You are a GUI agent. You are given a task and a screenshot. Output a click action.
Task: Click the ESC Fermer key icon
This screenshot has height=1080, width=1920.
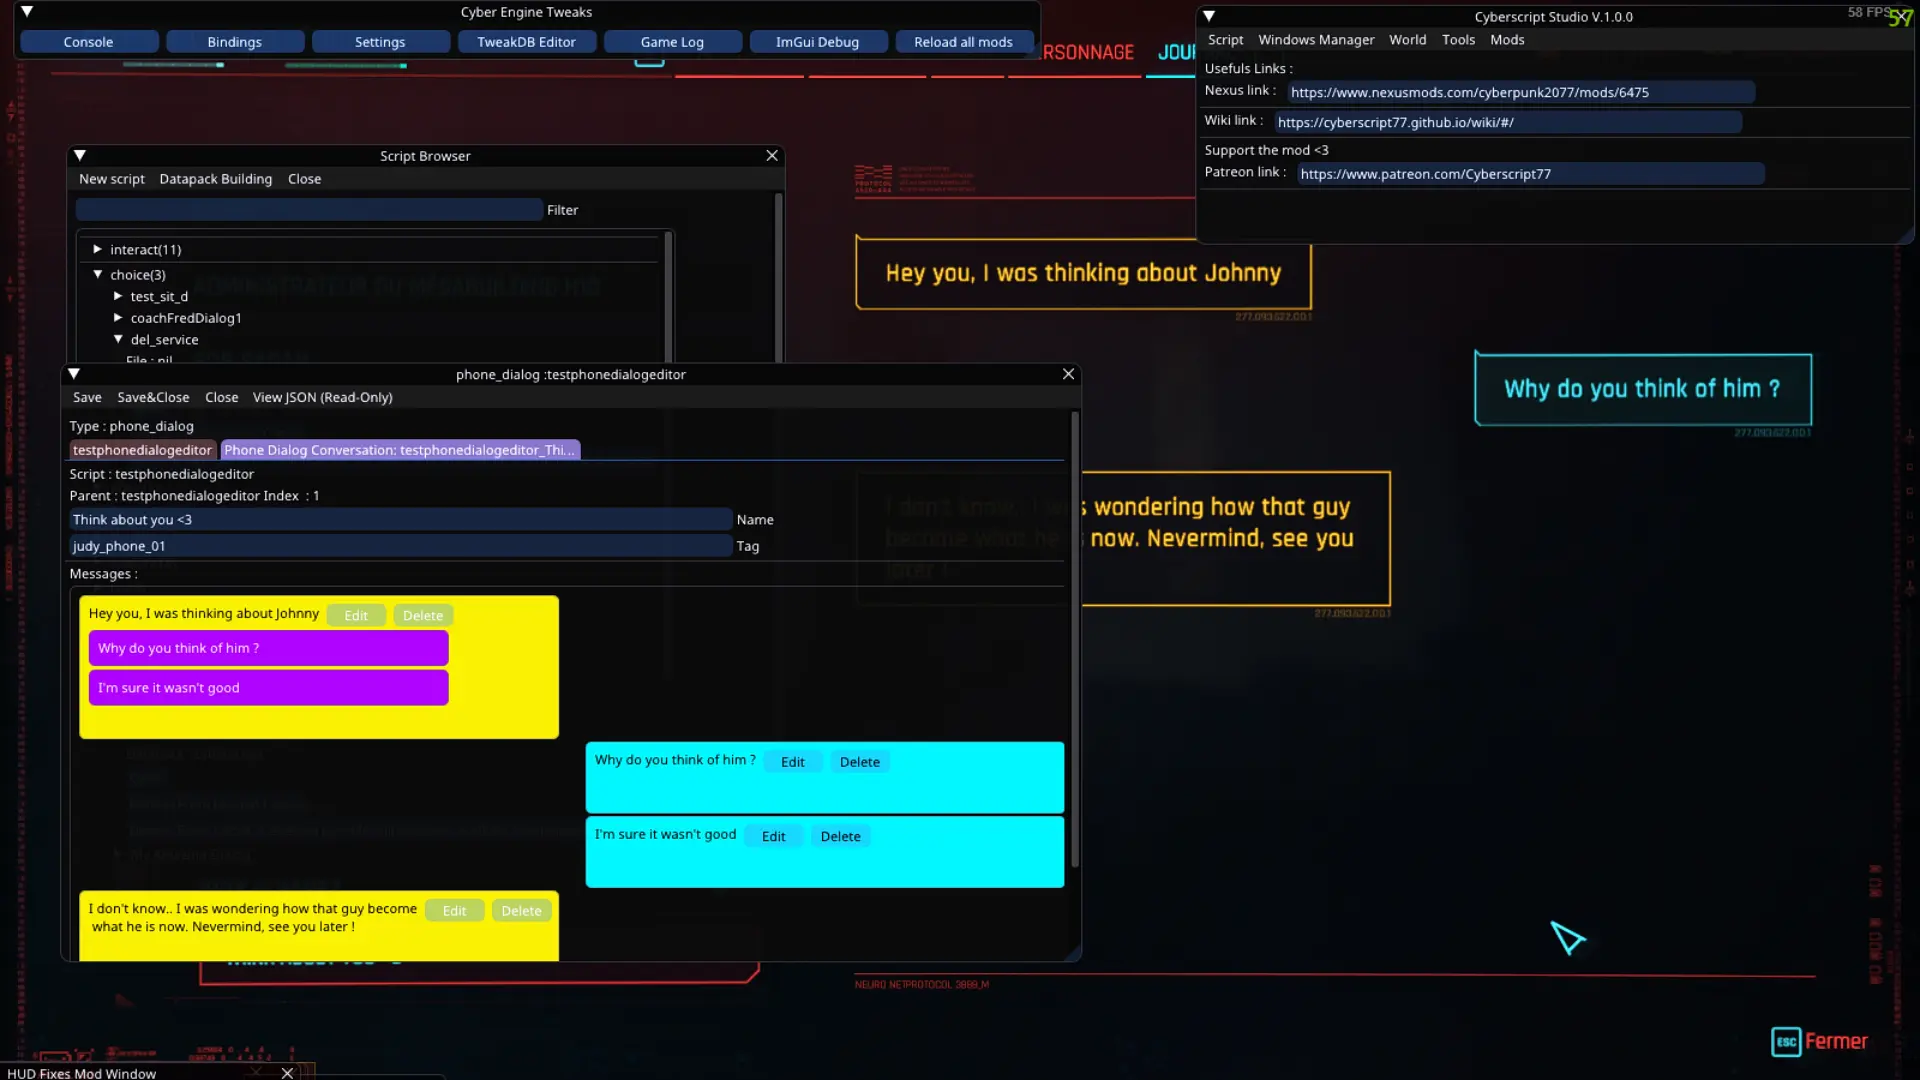coord(1786,1042)
